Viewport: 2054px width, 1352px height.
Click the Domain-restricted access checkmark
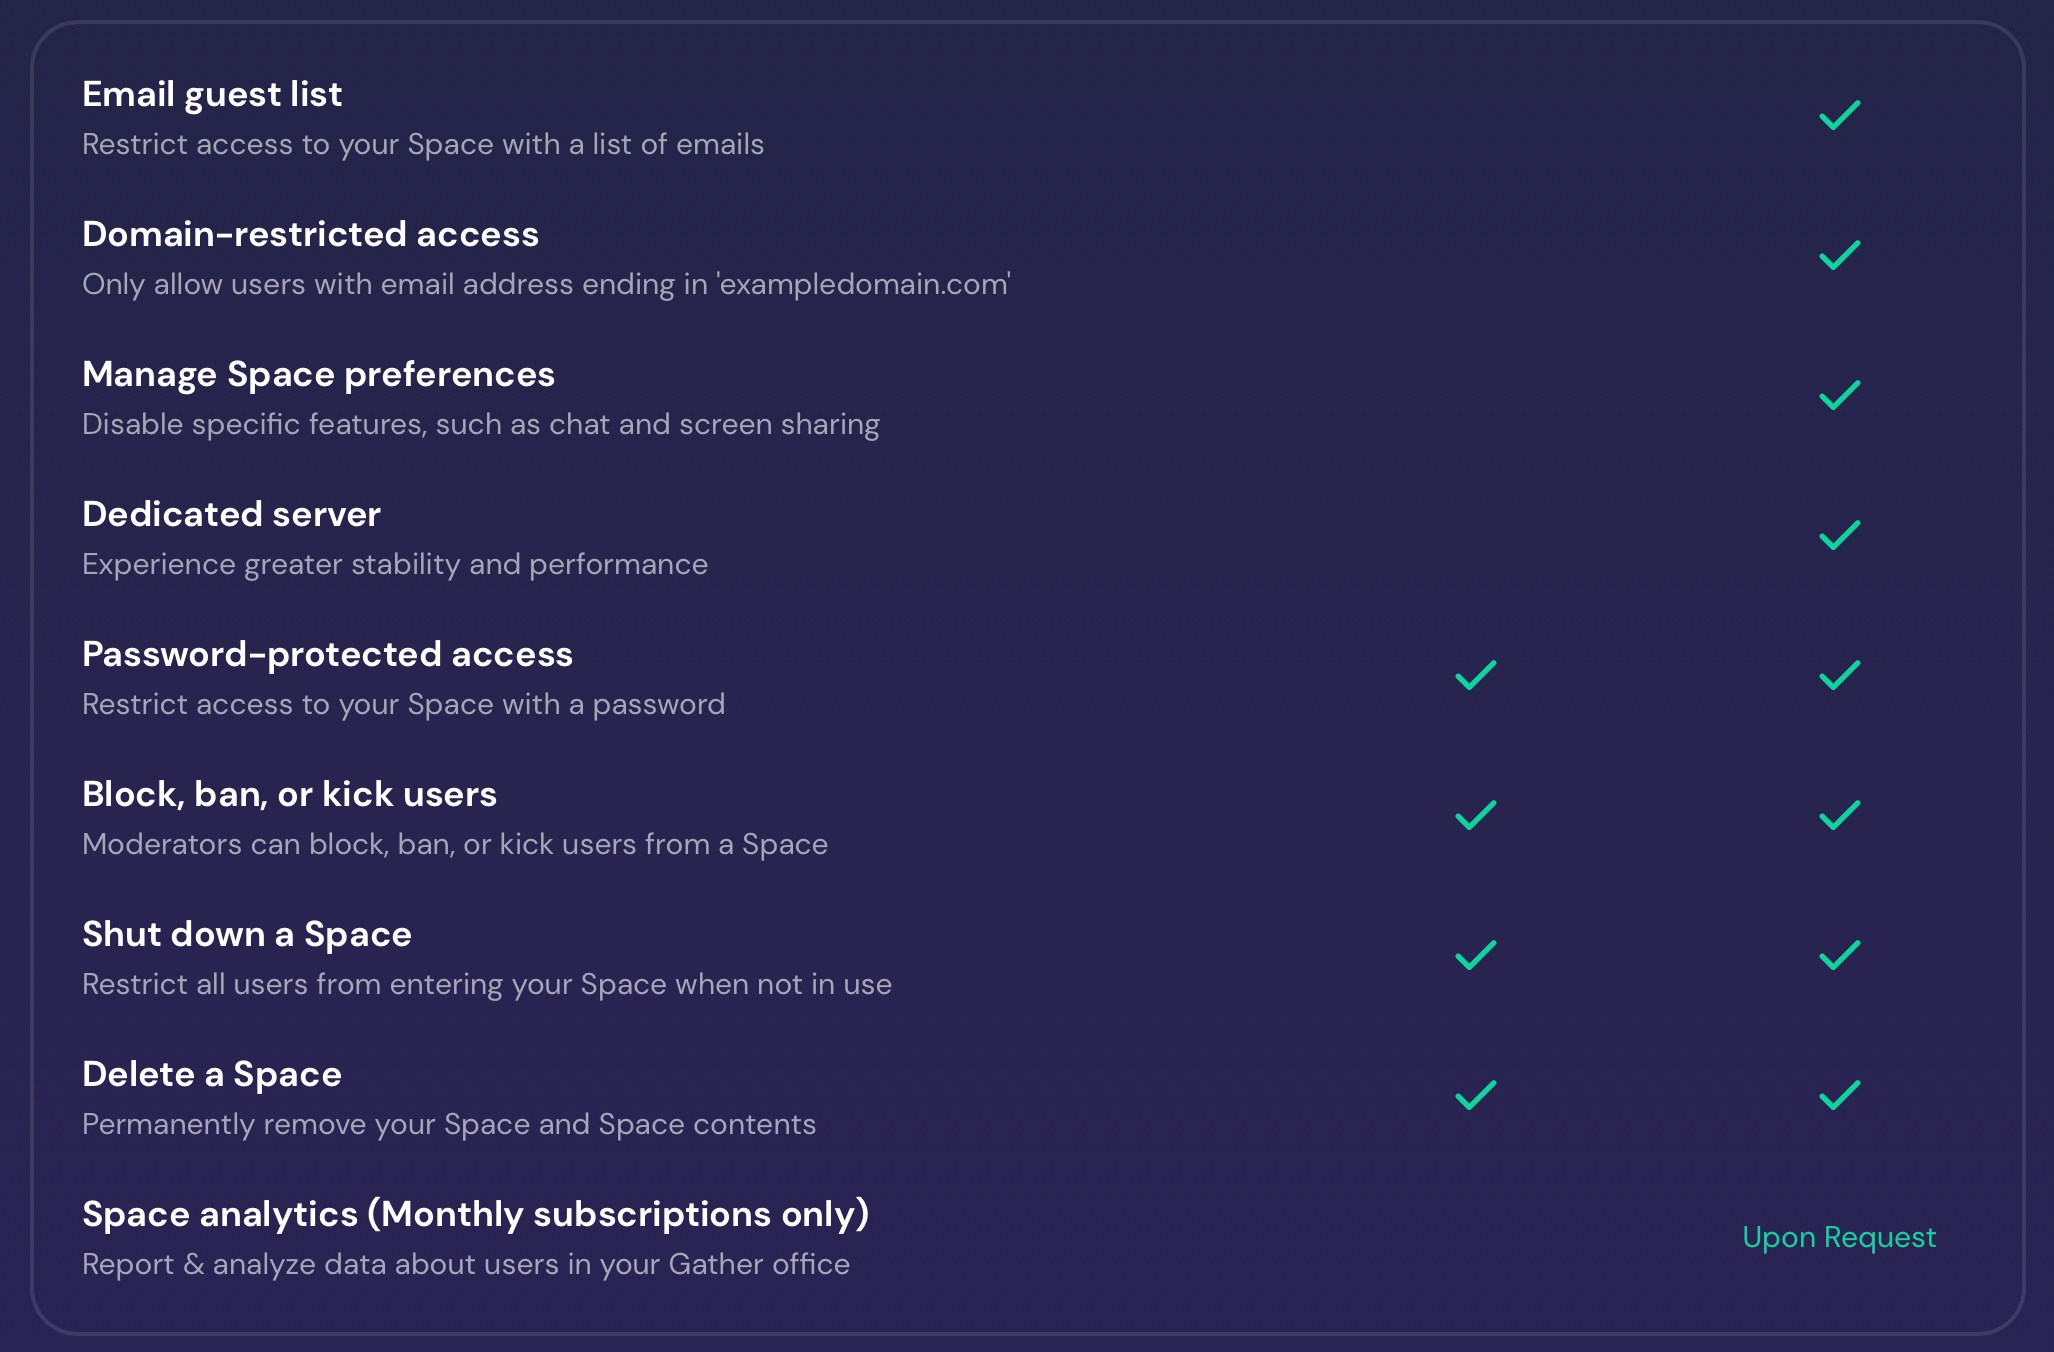(1839, 256)
